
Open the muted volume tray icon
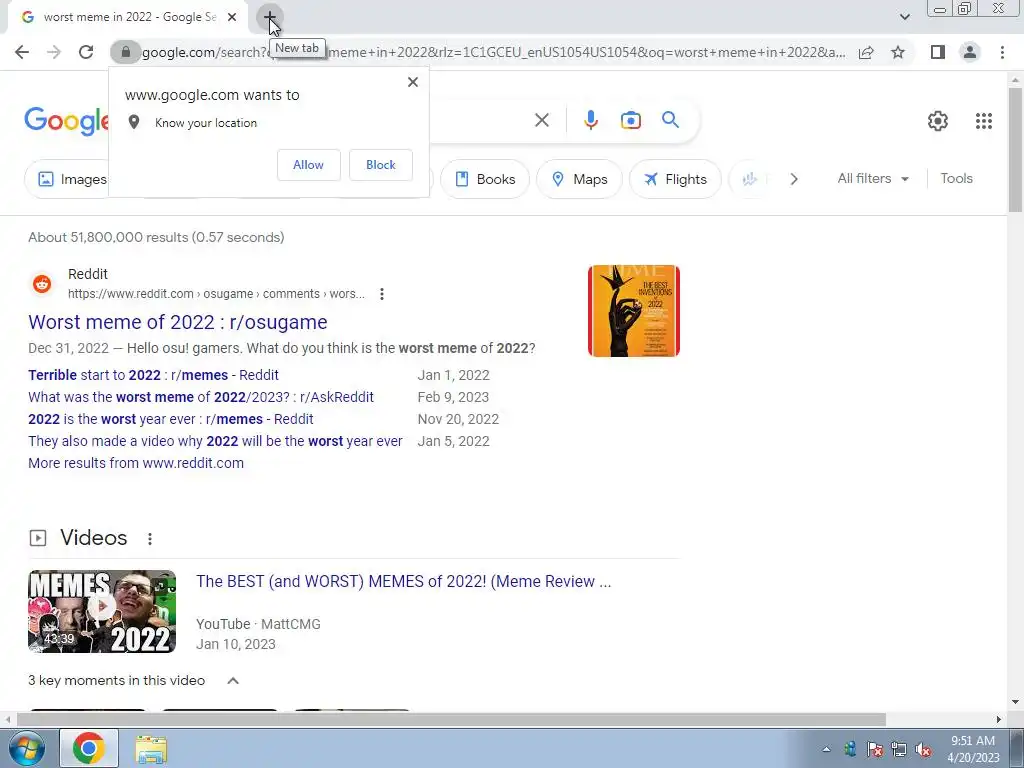point(923,749)
